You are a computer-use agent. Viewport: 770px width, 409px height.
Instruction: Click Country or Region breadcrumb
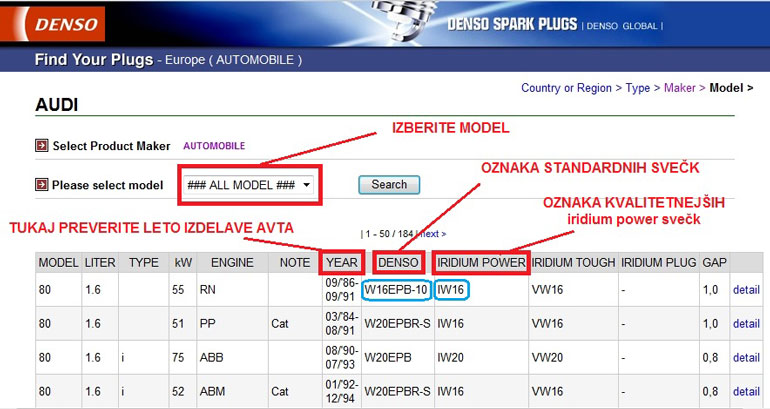point(566,88)
